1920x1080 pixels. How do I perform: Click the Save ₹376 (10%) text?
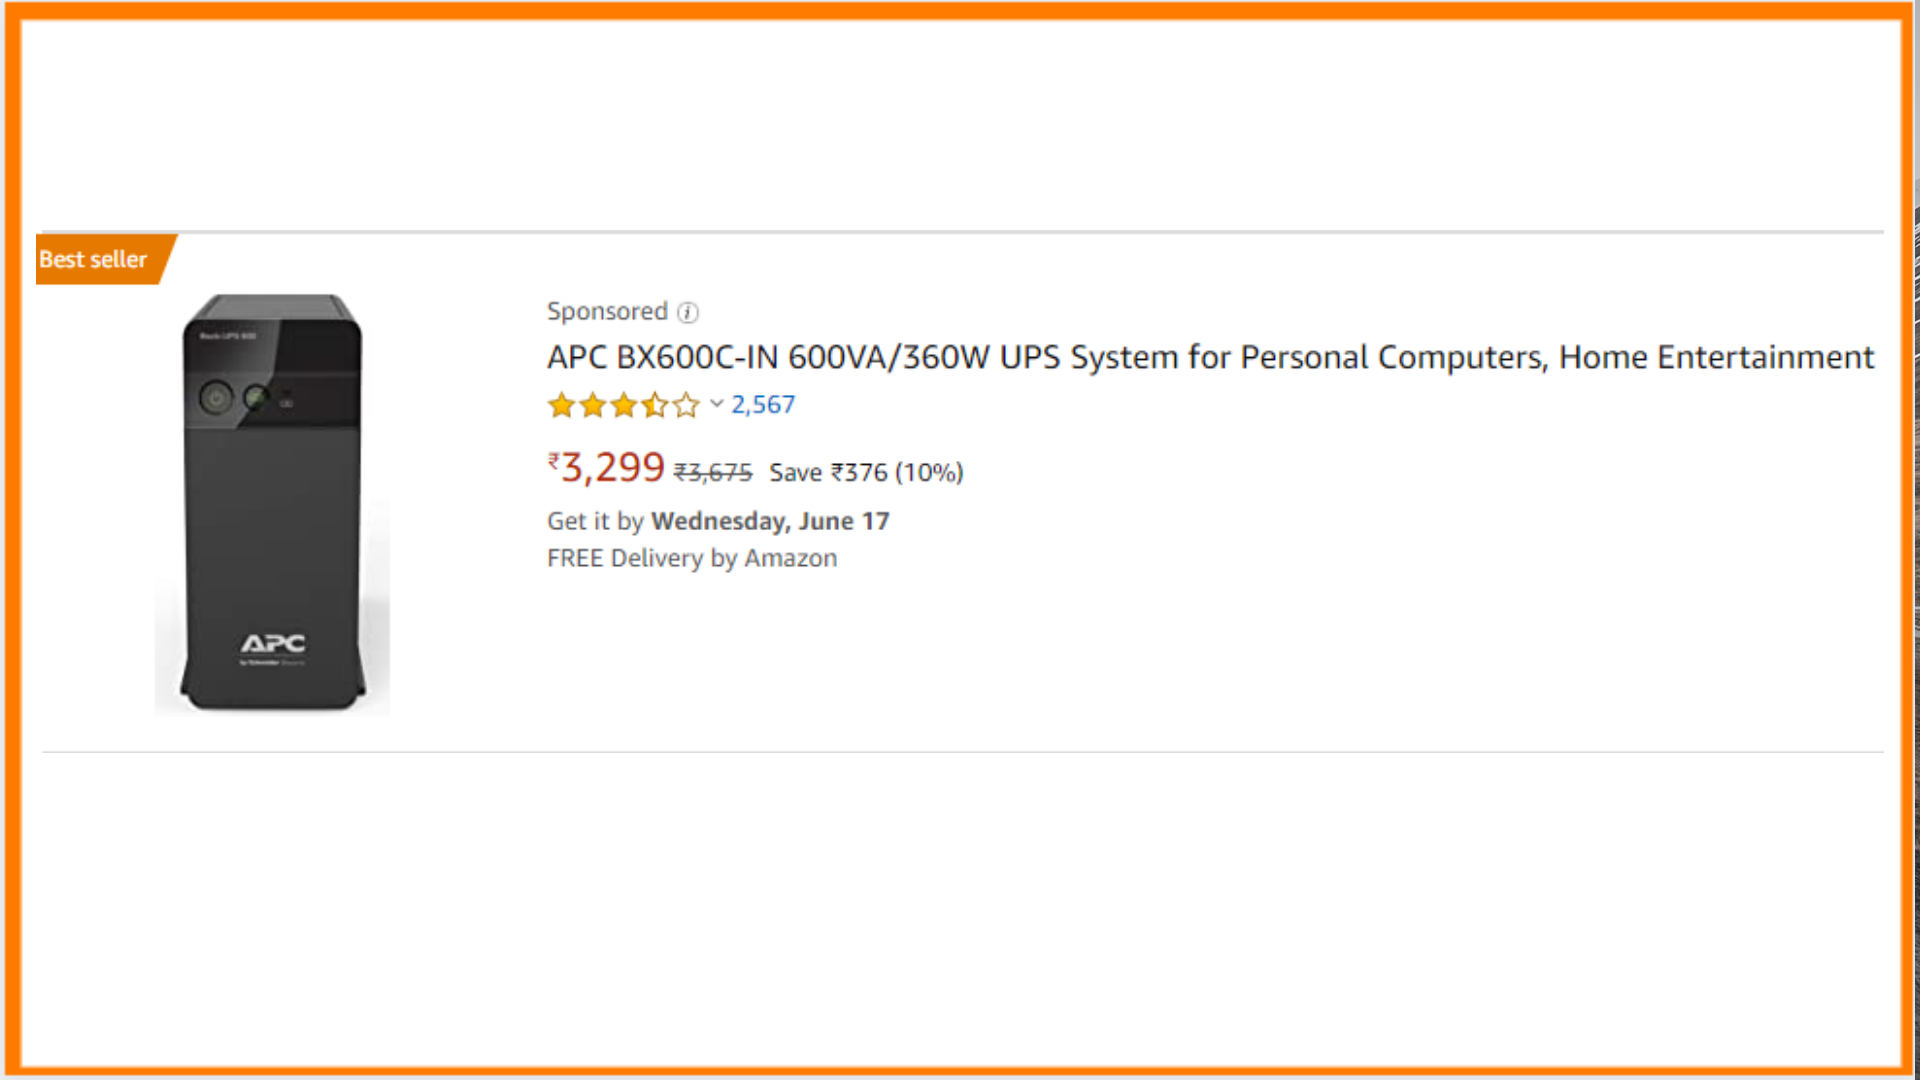coord(866,473)
